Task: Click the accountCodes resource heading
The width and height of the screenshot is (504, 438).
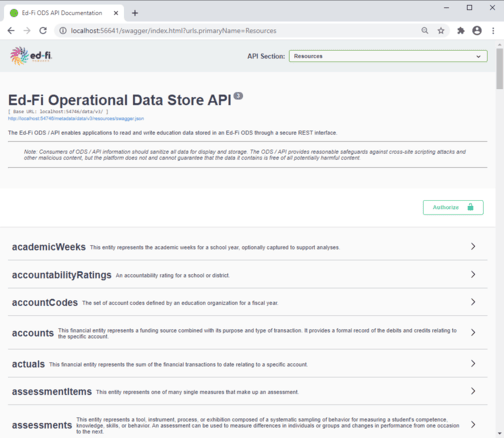Action: tap(45, 303)
